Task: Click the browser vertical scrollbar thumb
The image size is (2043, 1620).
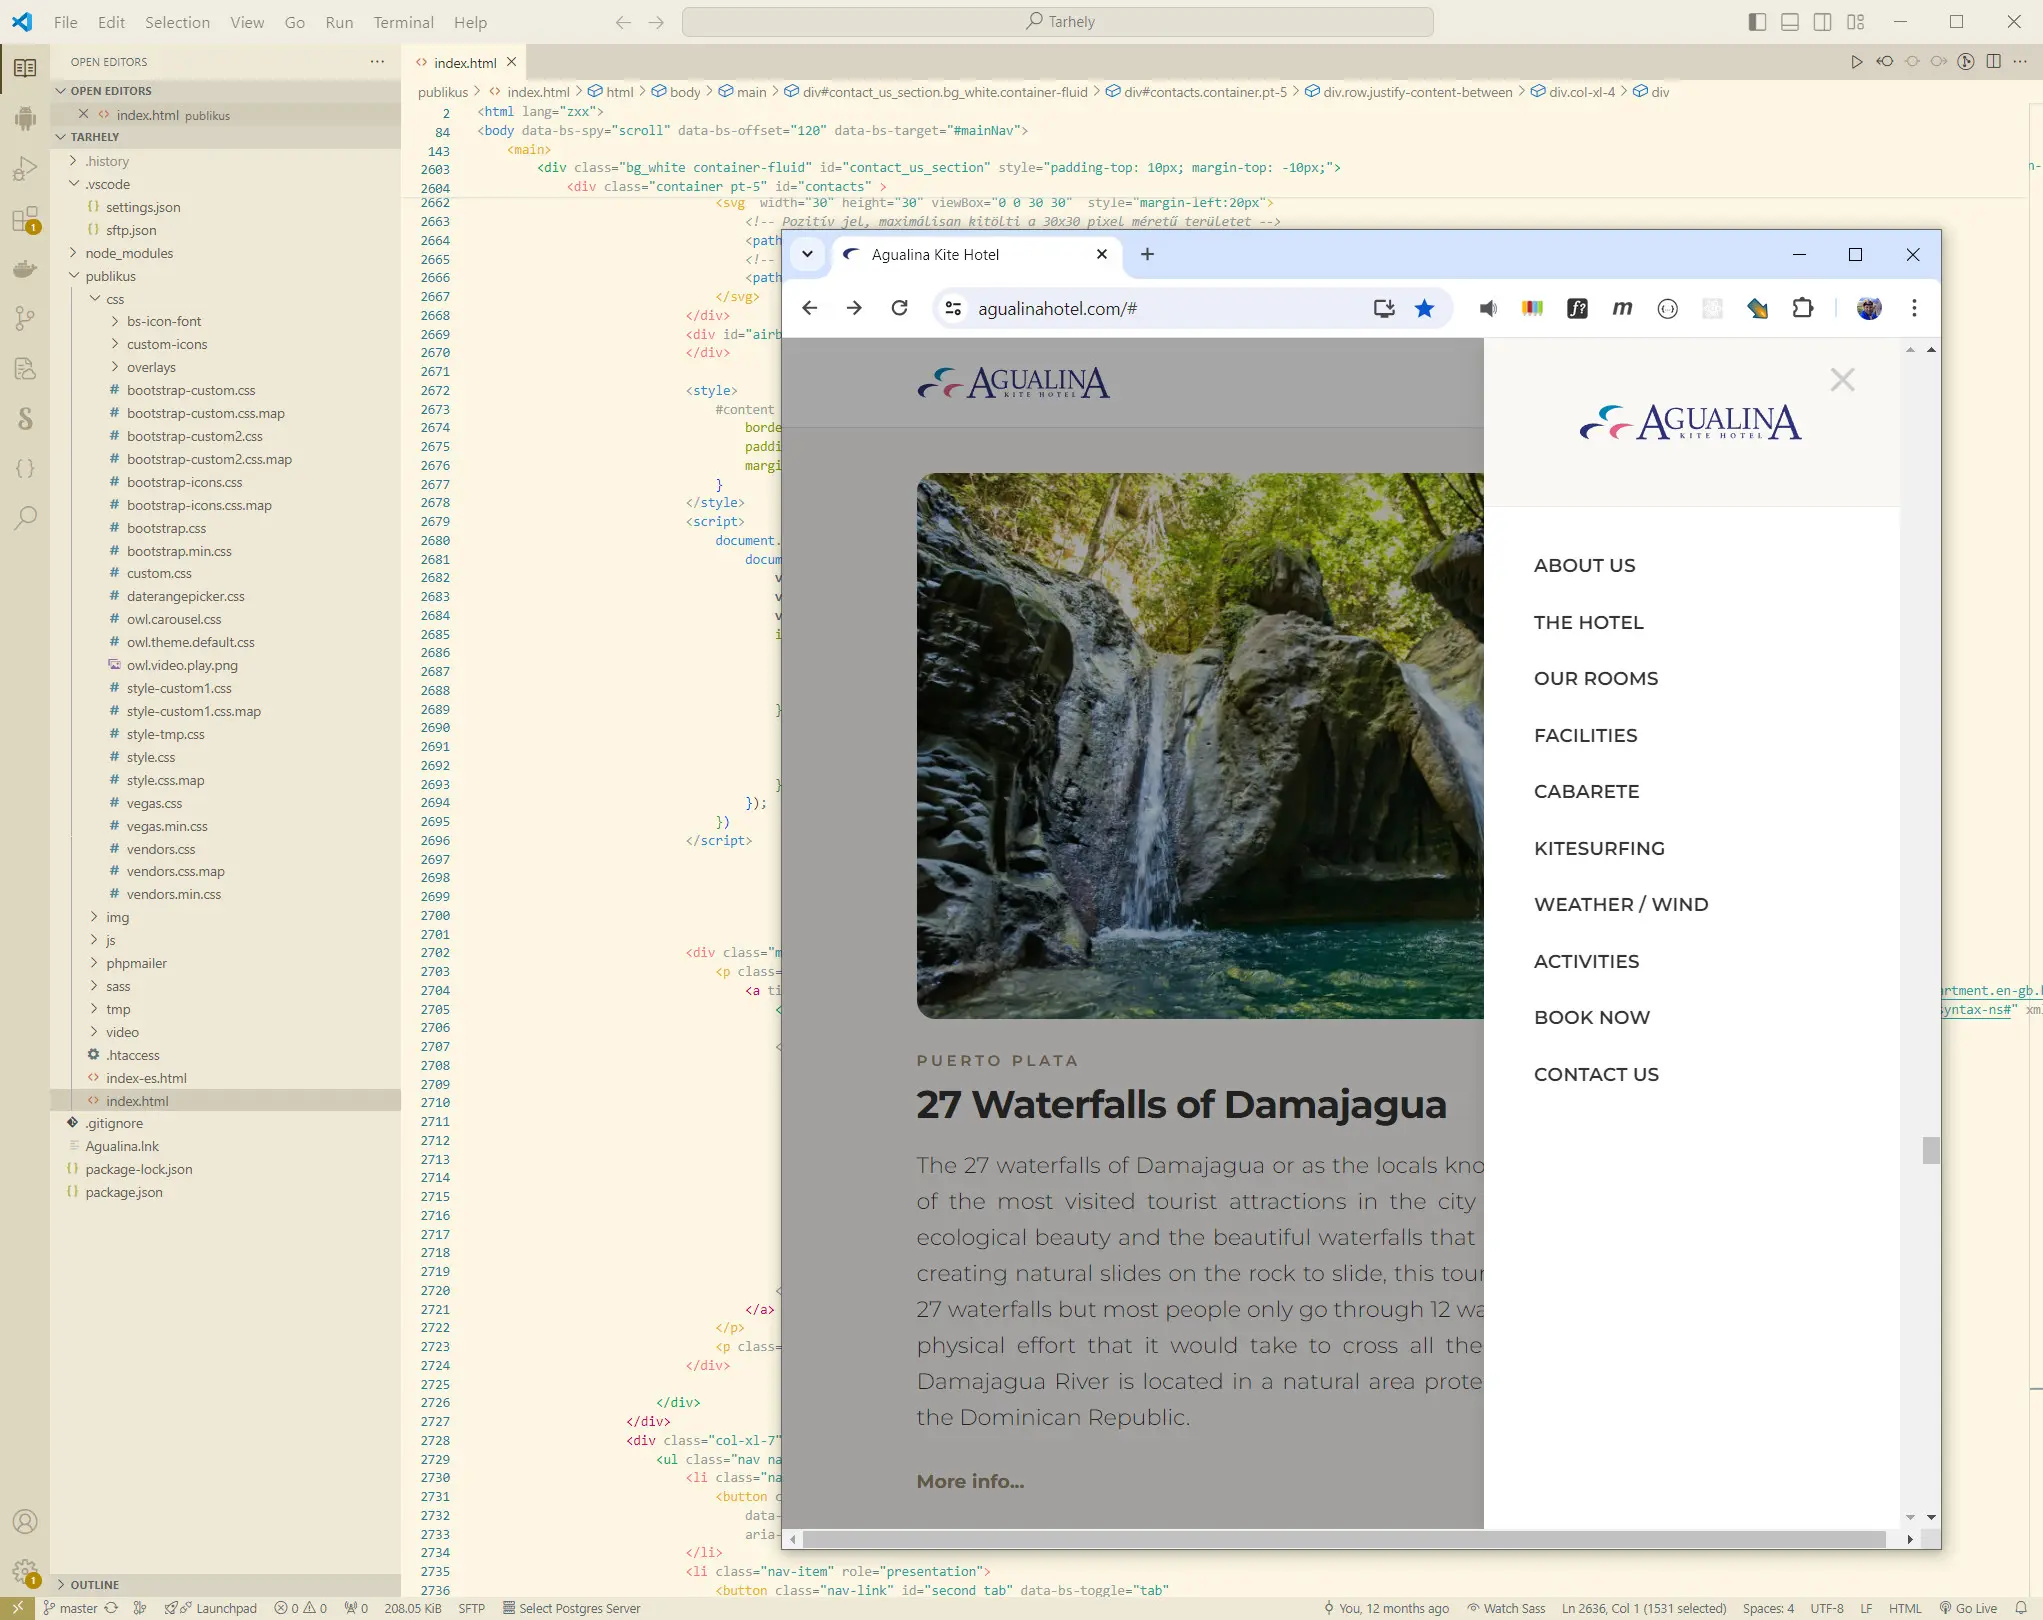Action: point(1931,1150)
